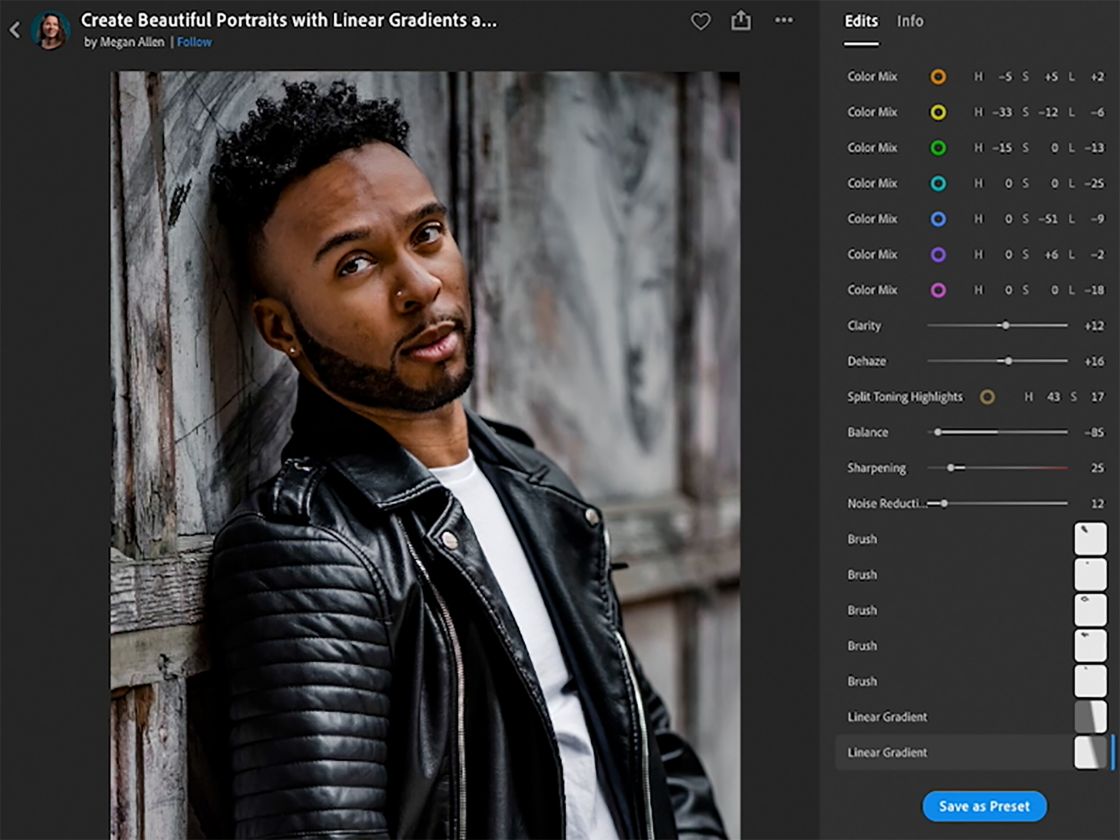Click the back arrow icon
The width and height of the screenshot is (1120, 840).
pos(14,30)
